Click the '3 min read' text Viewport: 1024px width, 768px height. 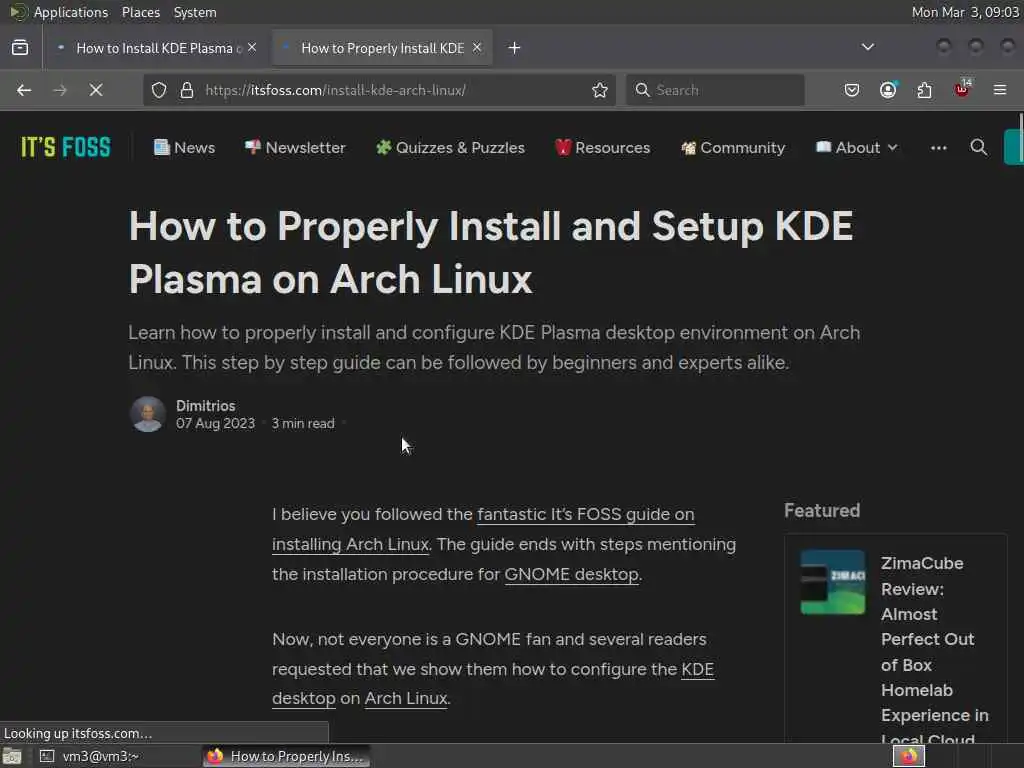click(x=303, y=424)
